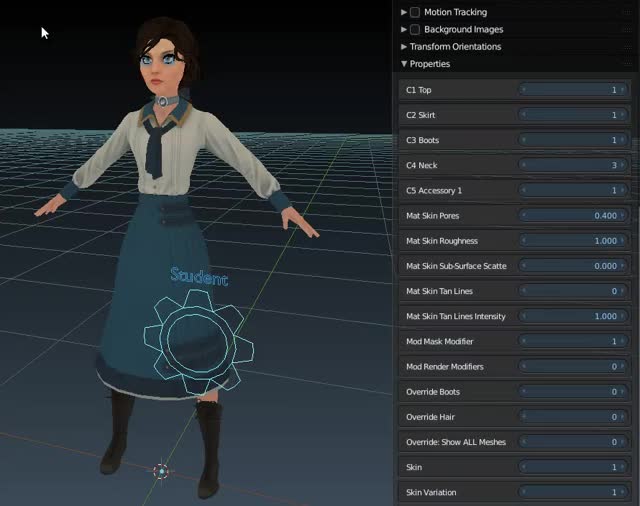Decrease the C4 Neck value with left arrow
This screenshot has width=640, height=506.
pyautogui.click(x=524, y=165)
